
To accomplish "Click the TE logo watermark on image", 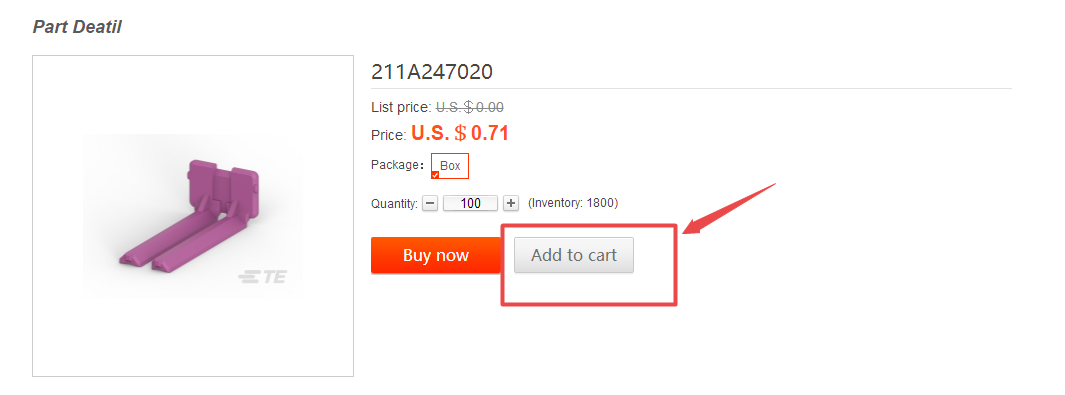I will click(x=261, y=277).
